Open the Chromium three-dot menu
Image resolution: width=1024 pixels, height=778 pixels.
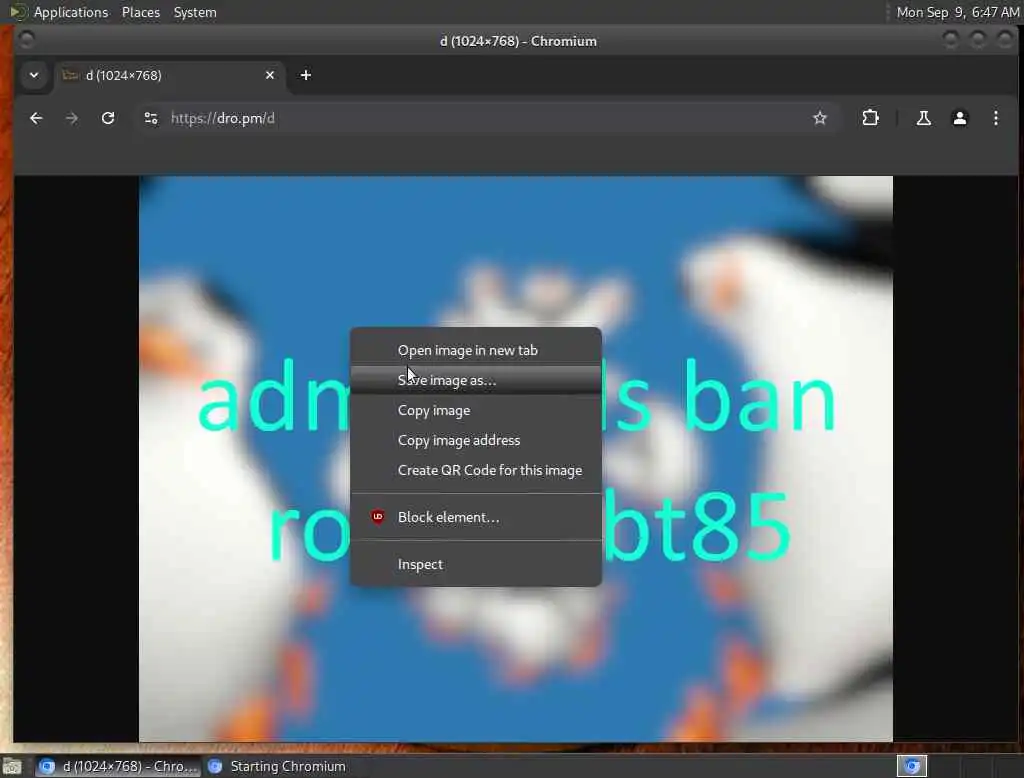(995, 118)
